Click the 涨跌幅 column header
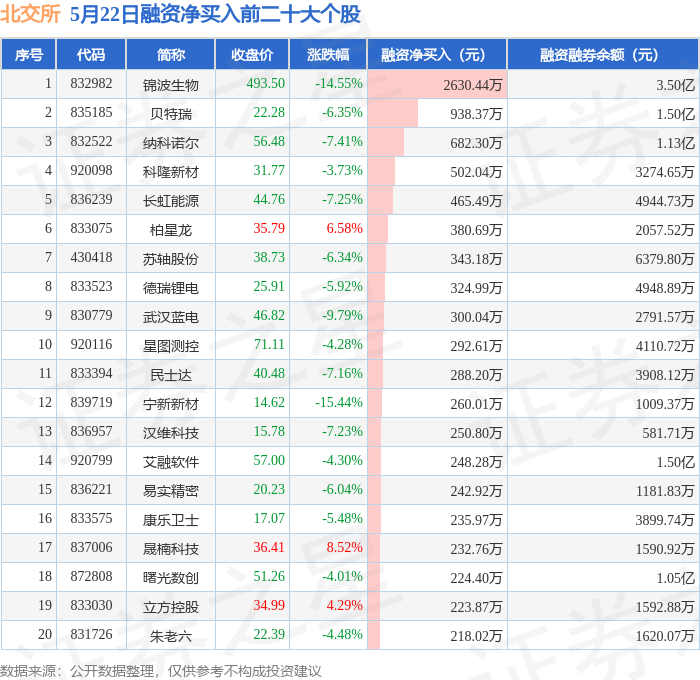The width and height of the screenshot is (700, 680). (x=328, y=54)
